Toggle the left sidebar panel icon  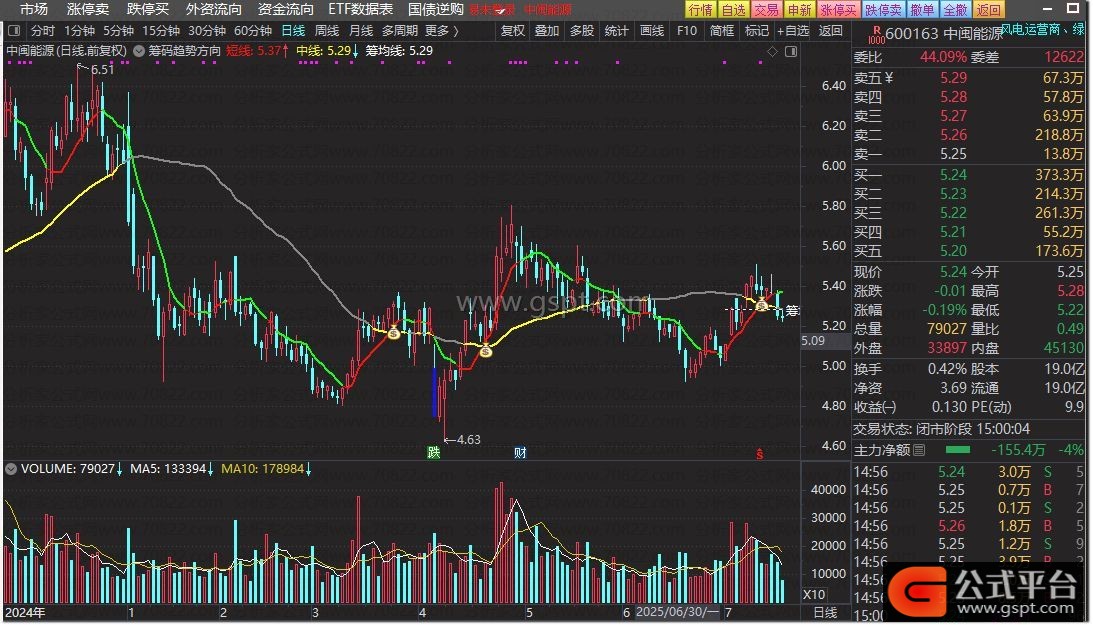(14, 31)
